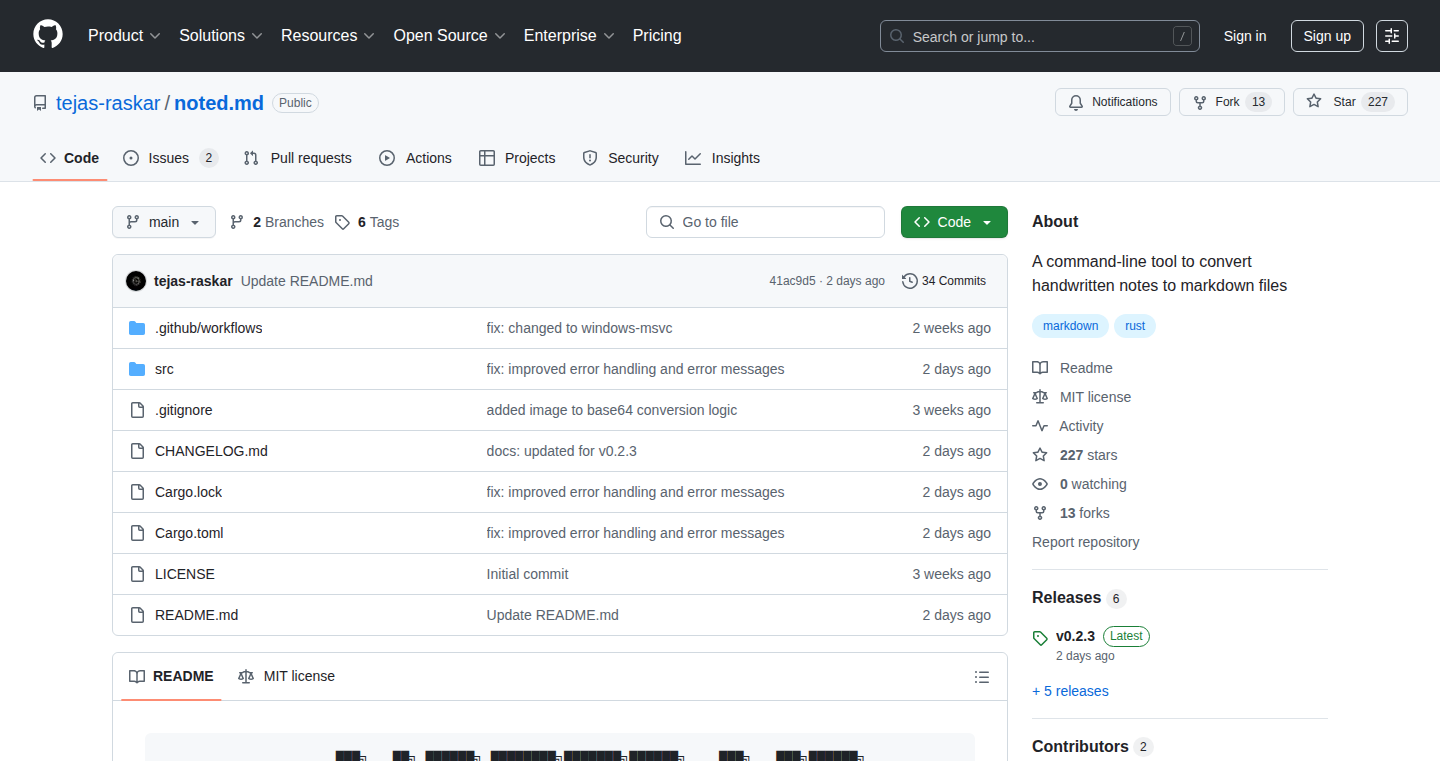Open the noted.md repository link
The image size is (1440, 761).
219,103
